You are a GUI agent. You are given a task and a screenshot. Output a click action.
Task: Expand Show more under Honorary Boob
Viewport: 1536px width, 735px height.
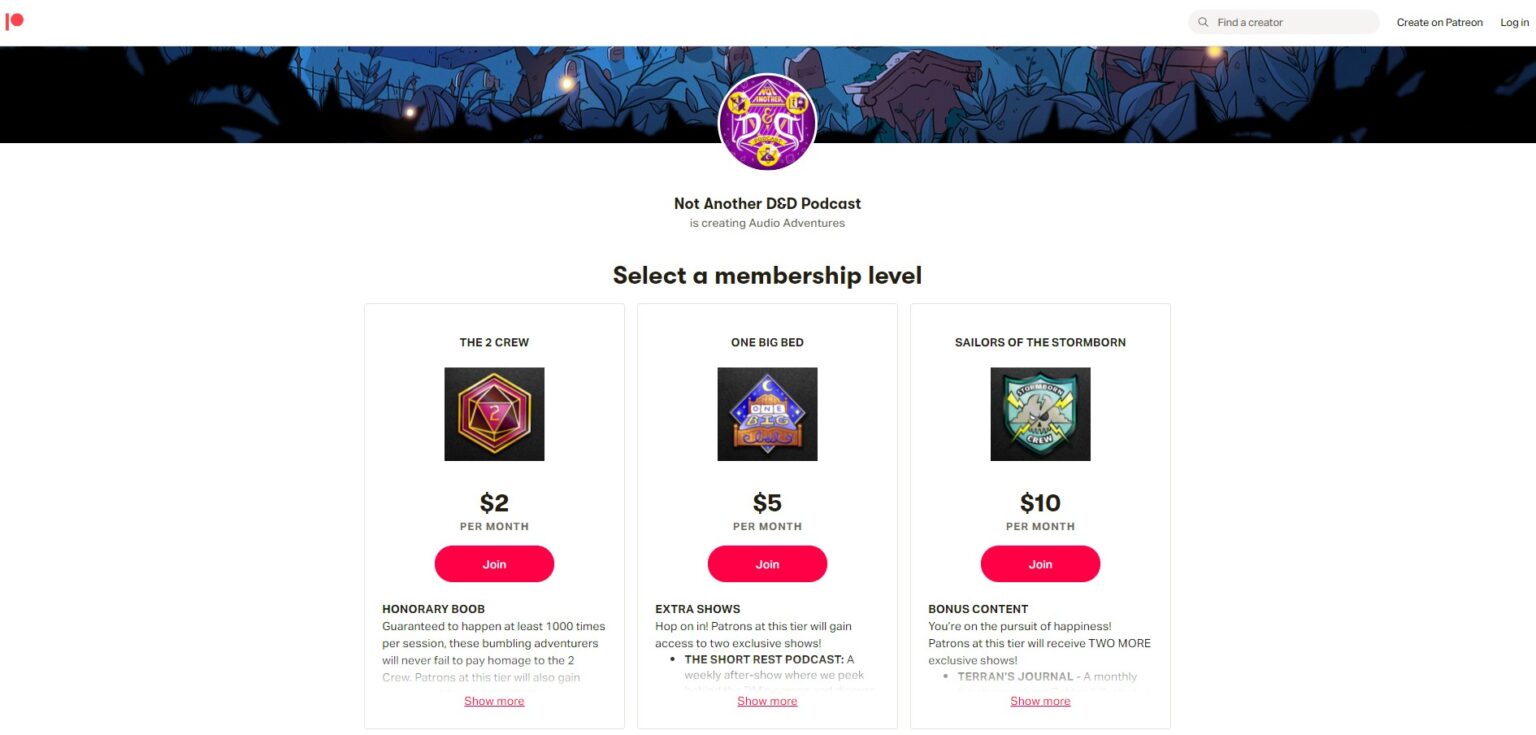point(494,701)
